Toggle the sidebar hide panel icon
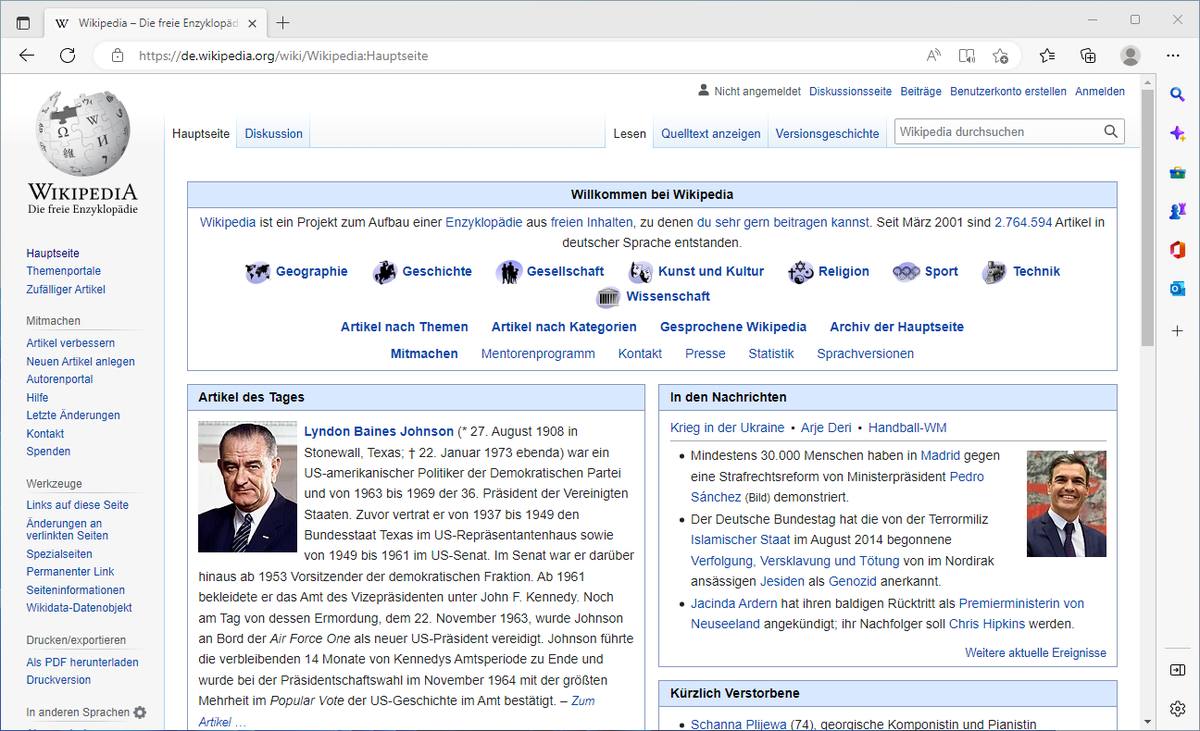 click(1177, 669)
